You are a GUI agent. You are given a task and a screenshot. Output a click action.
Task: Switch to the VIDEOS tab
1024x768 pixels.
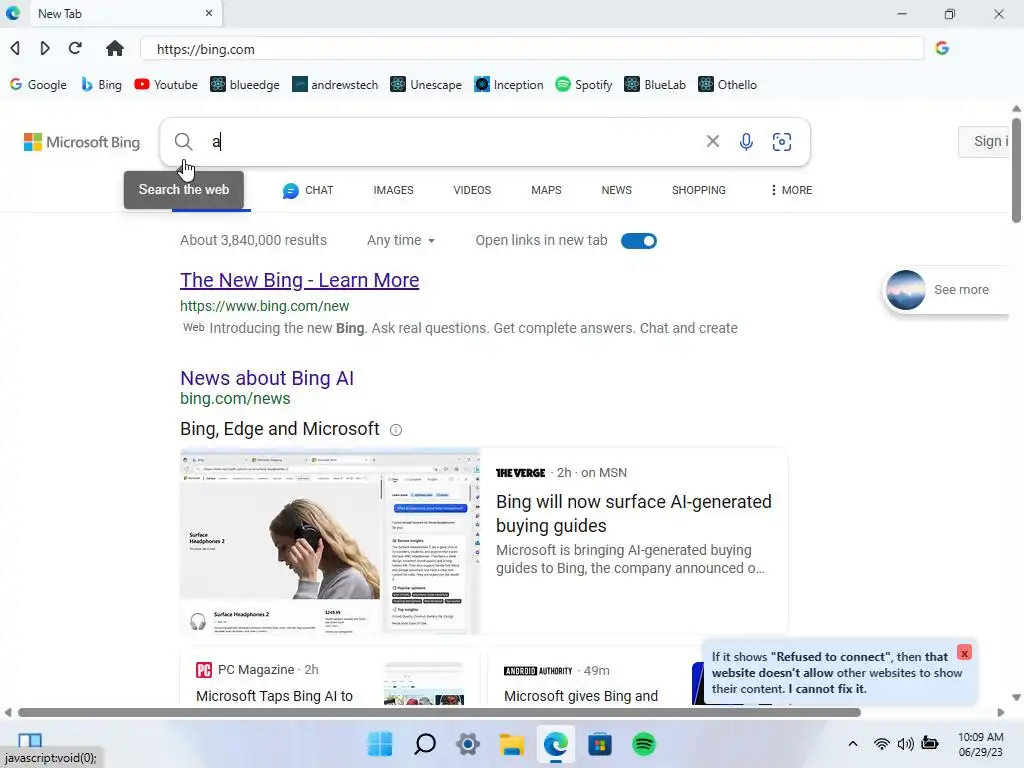tap(472, 190)
